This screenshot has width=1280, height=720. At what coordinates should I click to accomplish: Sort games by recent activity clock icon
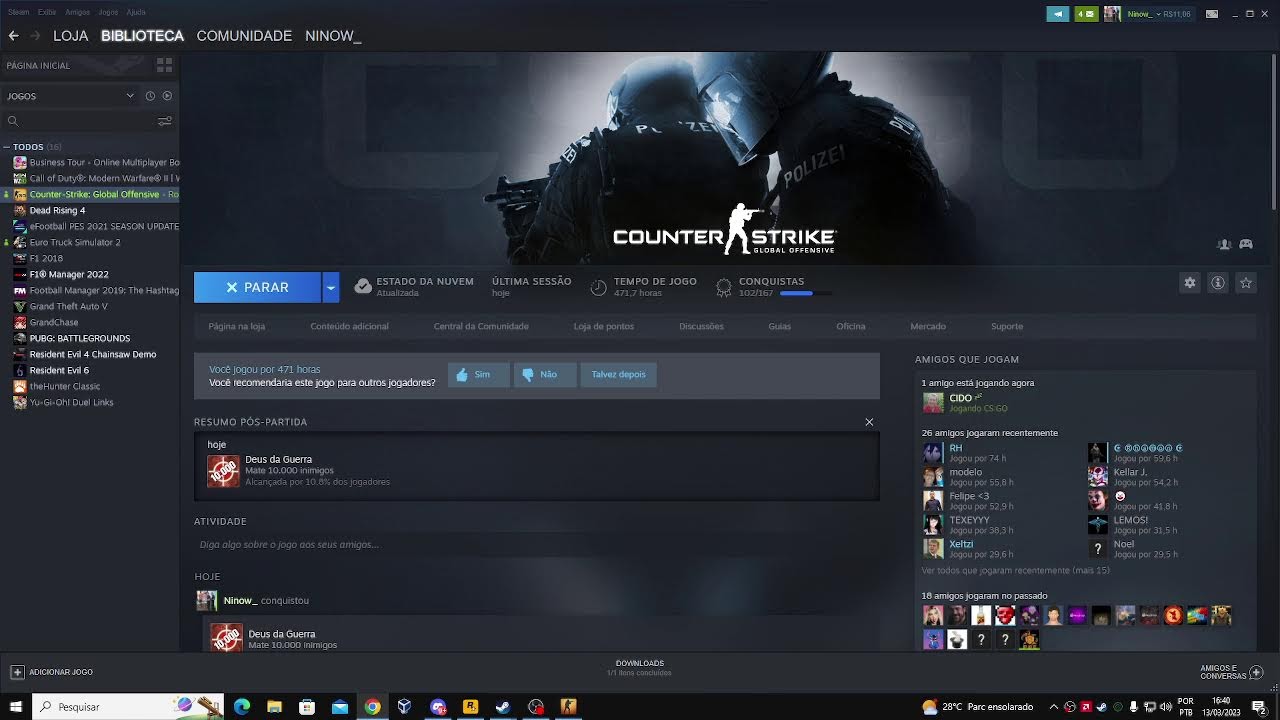tap(150, 96)
